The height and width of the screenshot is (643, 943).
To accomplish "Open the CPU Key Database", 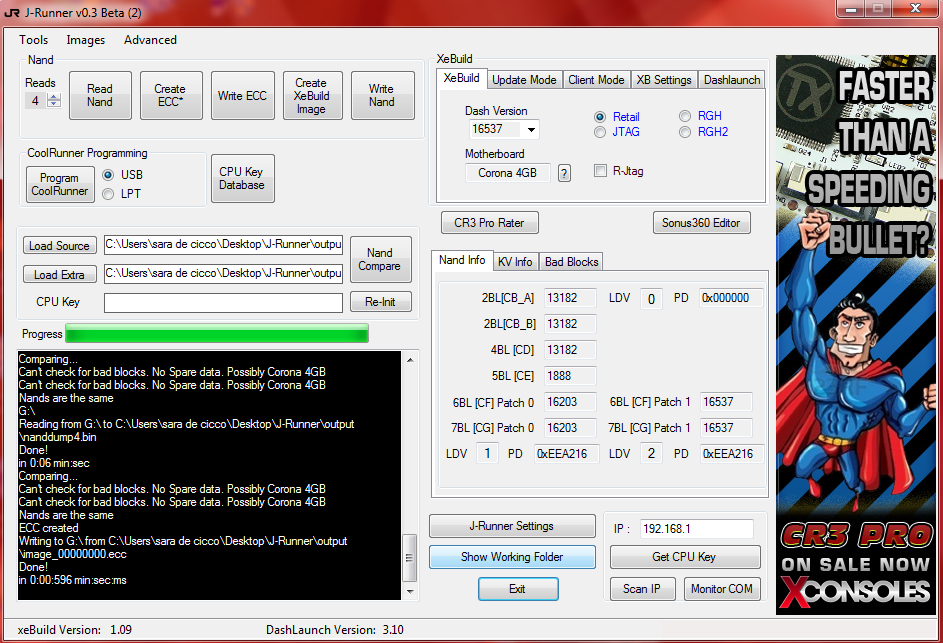I will [x=242, y=178].
